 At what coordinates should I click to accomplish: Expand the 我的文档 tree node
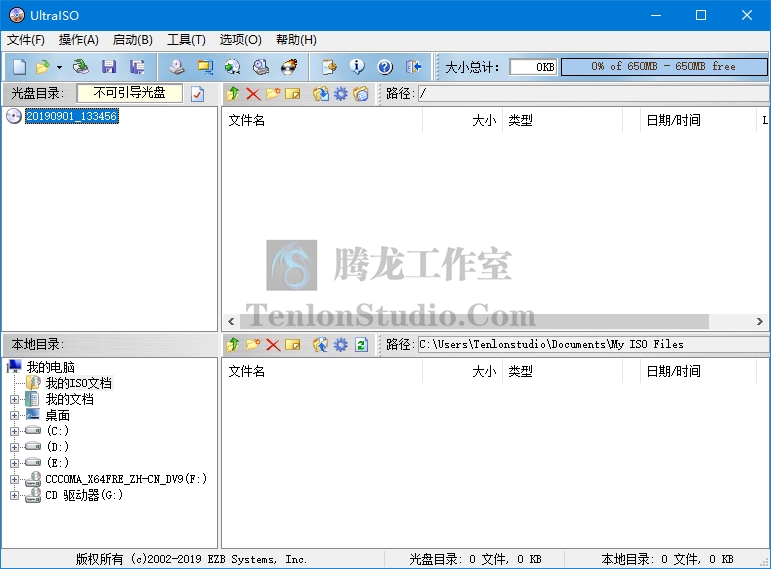click(x=14, y=399)
